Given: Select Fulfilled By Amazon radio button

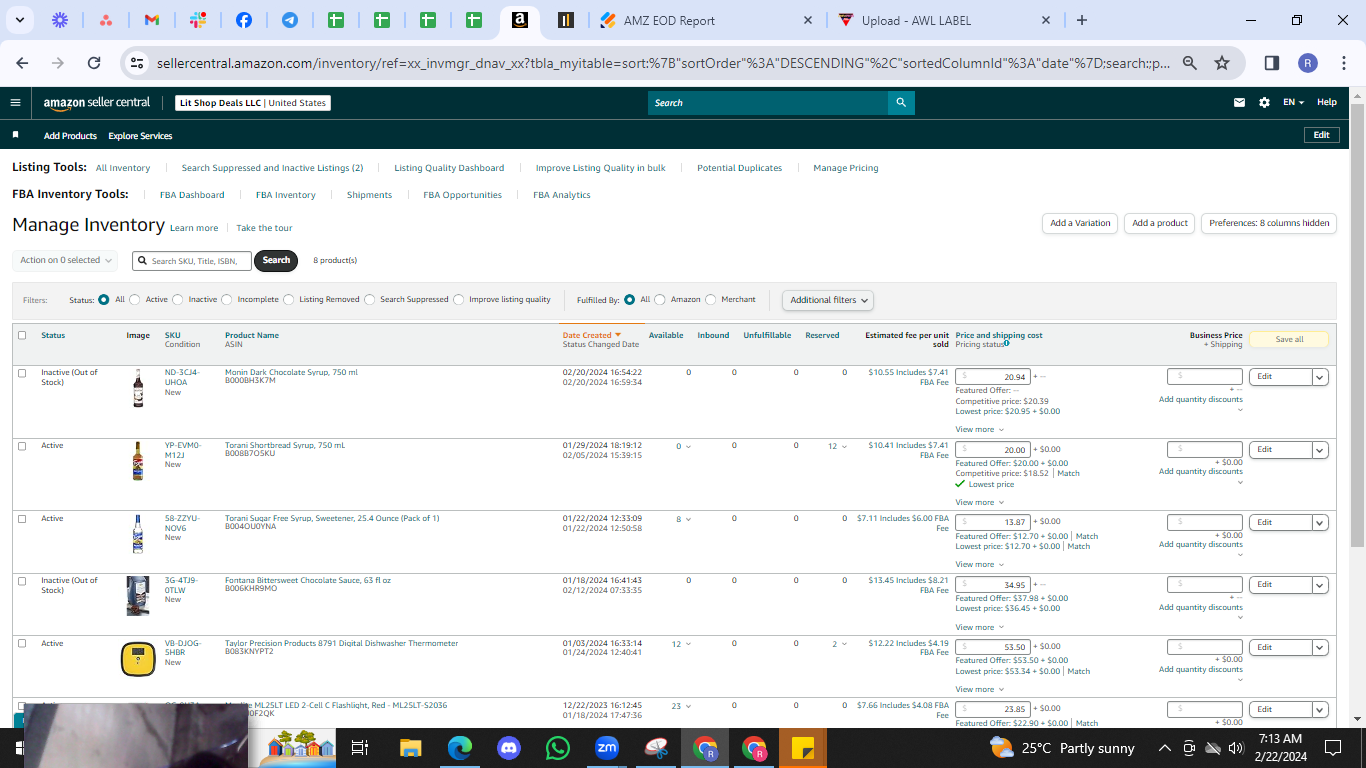Looking at the screenshot, I should click(660, 299).
